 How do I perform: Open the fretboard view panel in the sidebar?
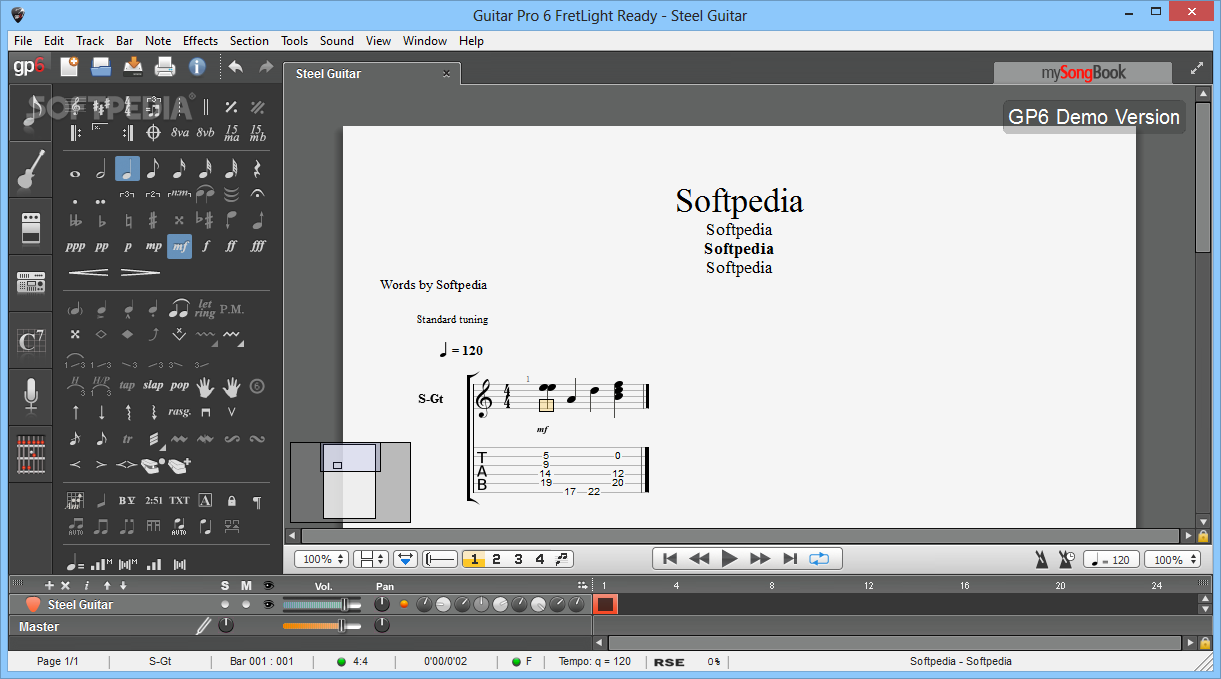click(32, 454)
